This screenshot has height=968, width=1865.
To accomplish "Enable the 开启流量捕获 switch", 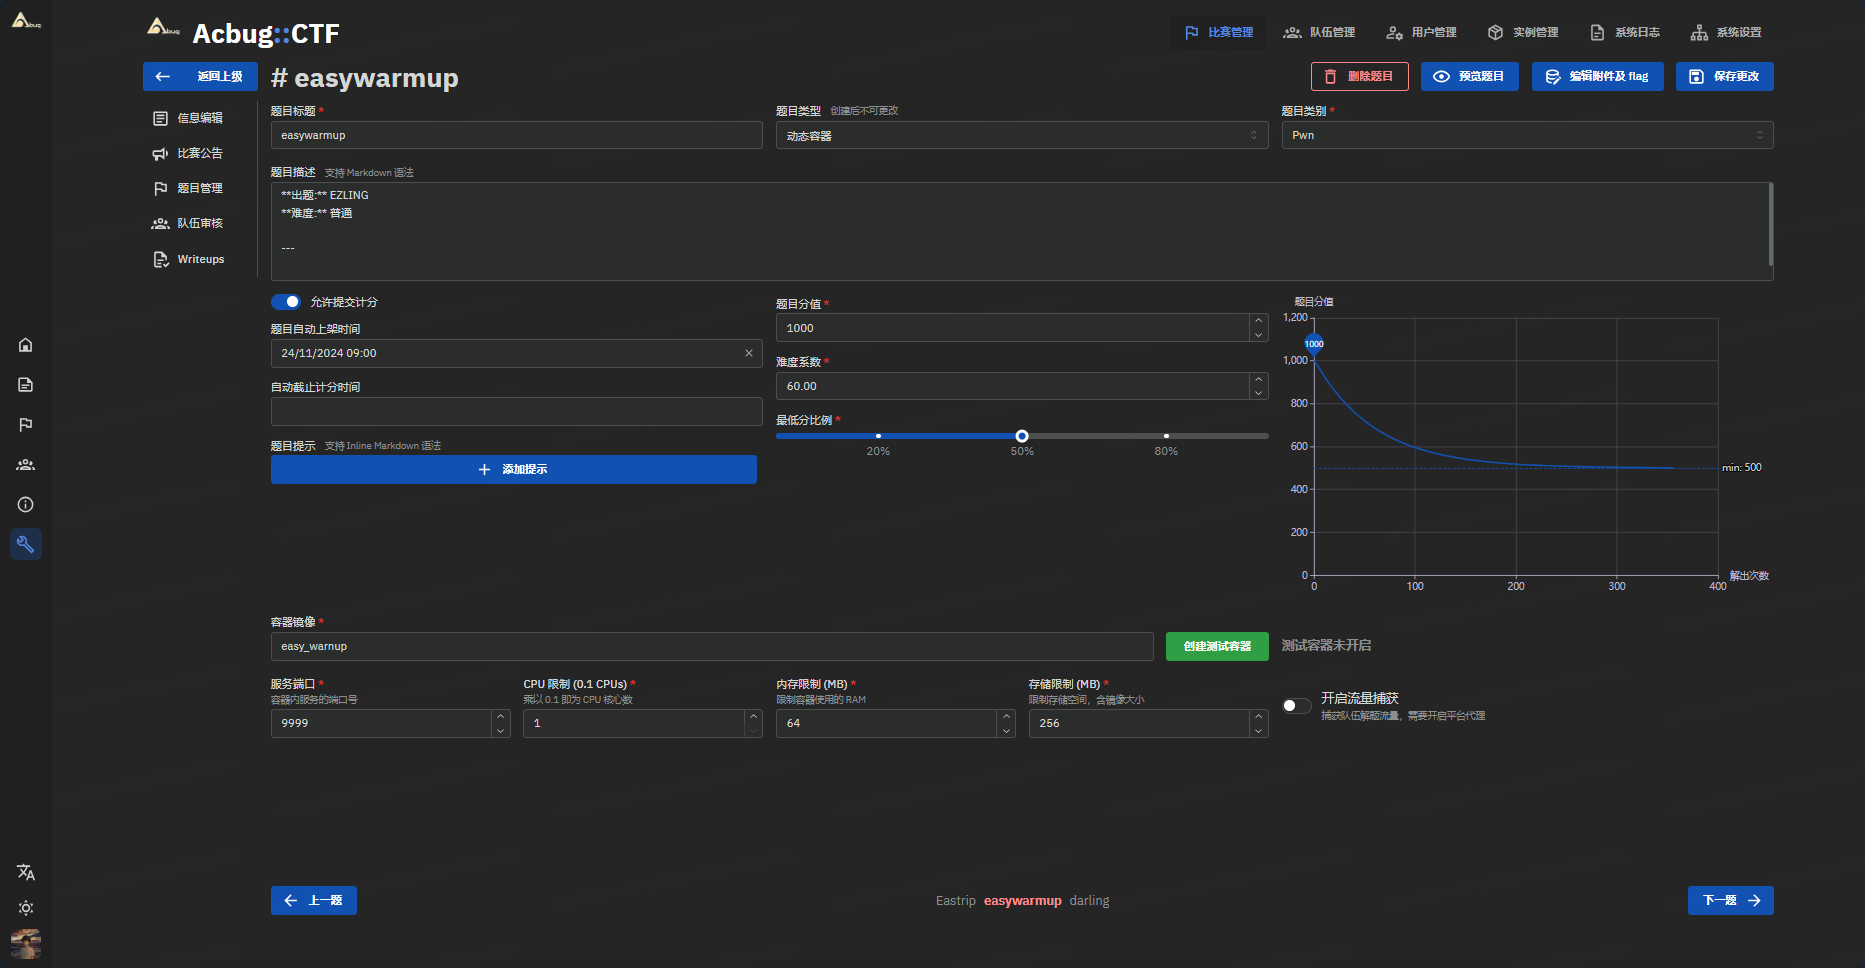I will click(1297, 706).
